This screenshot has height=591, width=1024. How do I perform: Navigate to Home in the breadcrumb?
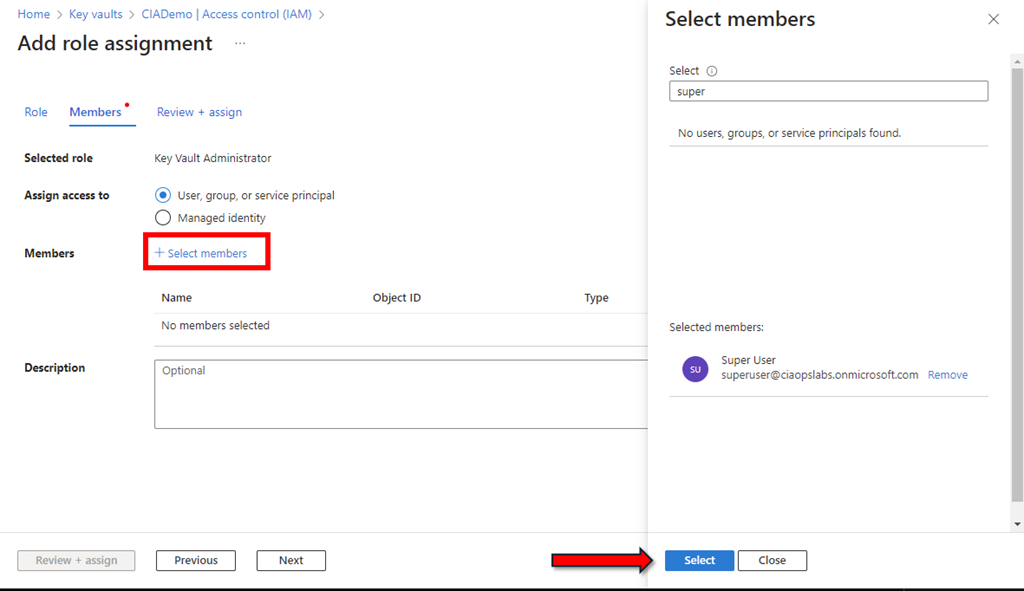tap(34, 14)
